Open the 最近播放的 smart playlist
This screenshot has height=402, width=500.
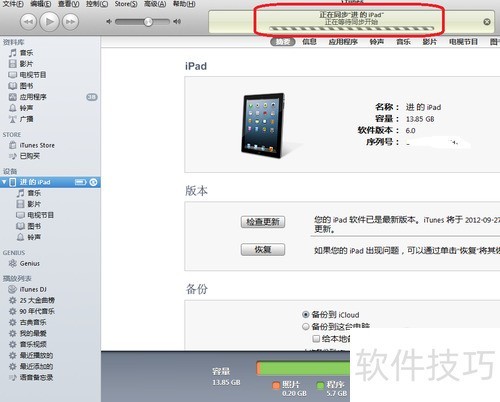36,355
